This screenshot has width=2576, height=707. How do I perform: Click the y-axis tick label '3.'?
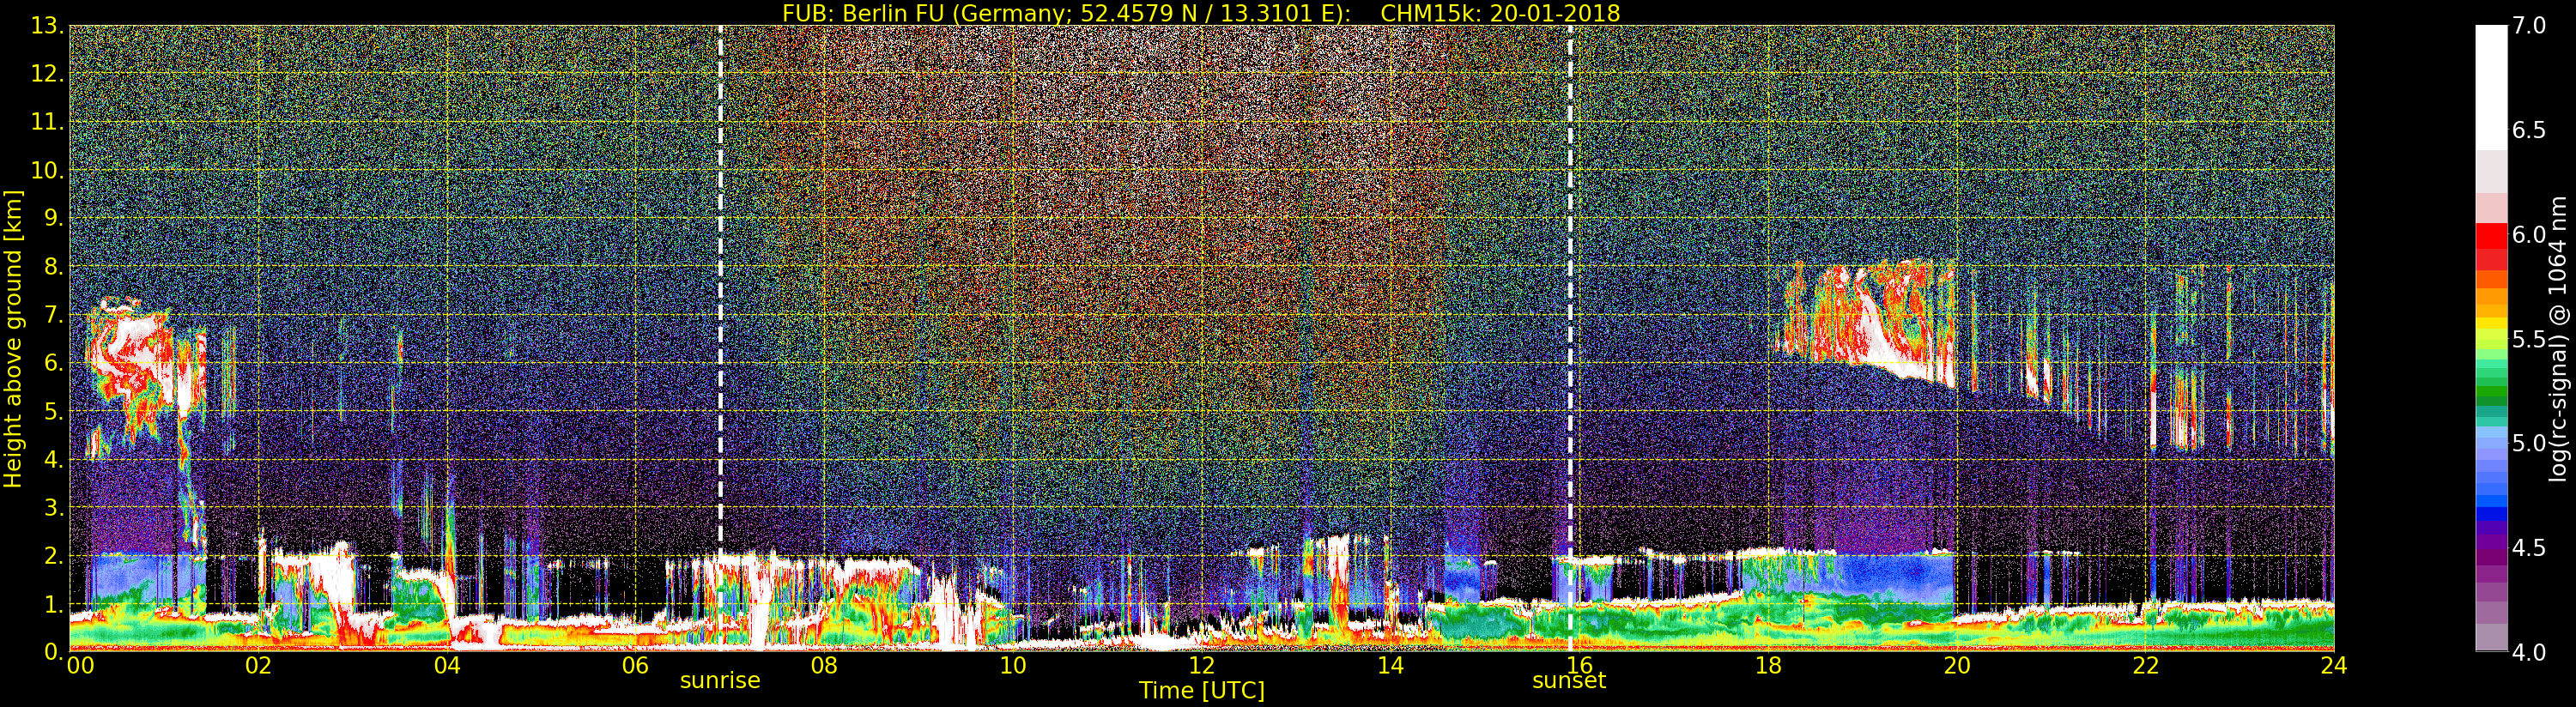(x=53, y=507)
